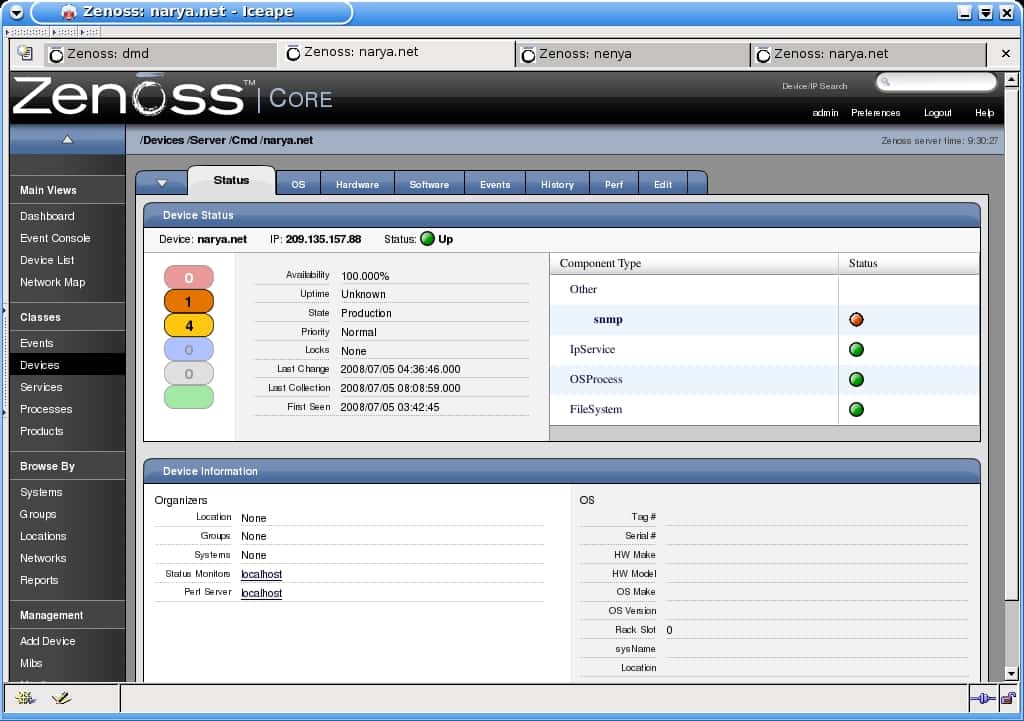
Task: Click the blue info events pill
Action: pos(189,349)
